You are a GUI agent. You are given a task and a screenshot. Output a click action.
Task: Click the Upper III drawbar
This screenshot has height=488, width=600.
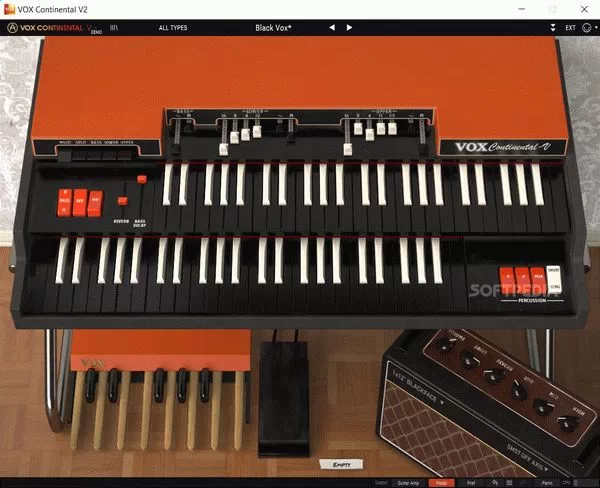(x=392, y=128)
